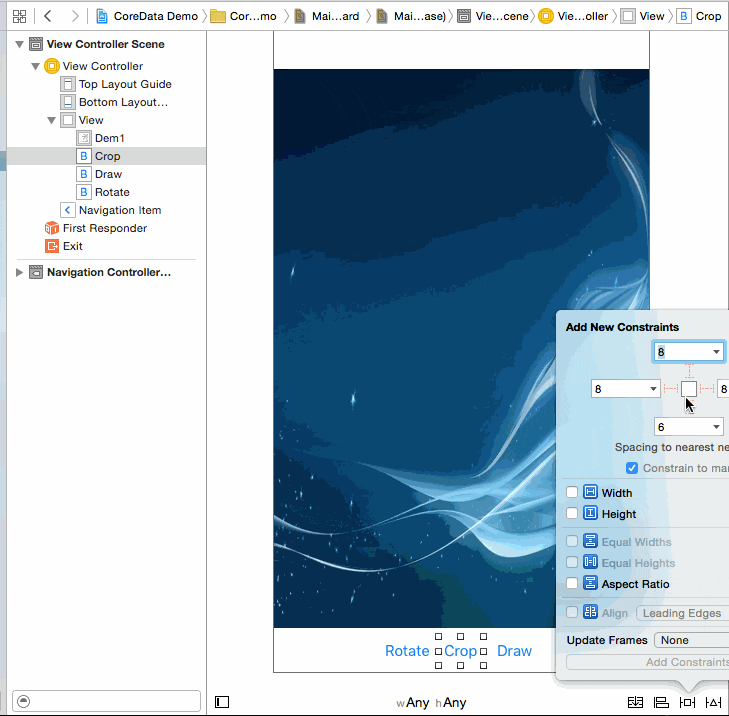The width and height of the screenshot is (729, 716).
Task: Open the top spacing dropdown arrow
Action: pos(716,352)
